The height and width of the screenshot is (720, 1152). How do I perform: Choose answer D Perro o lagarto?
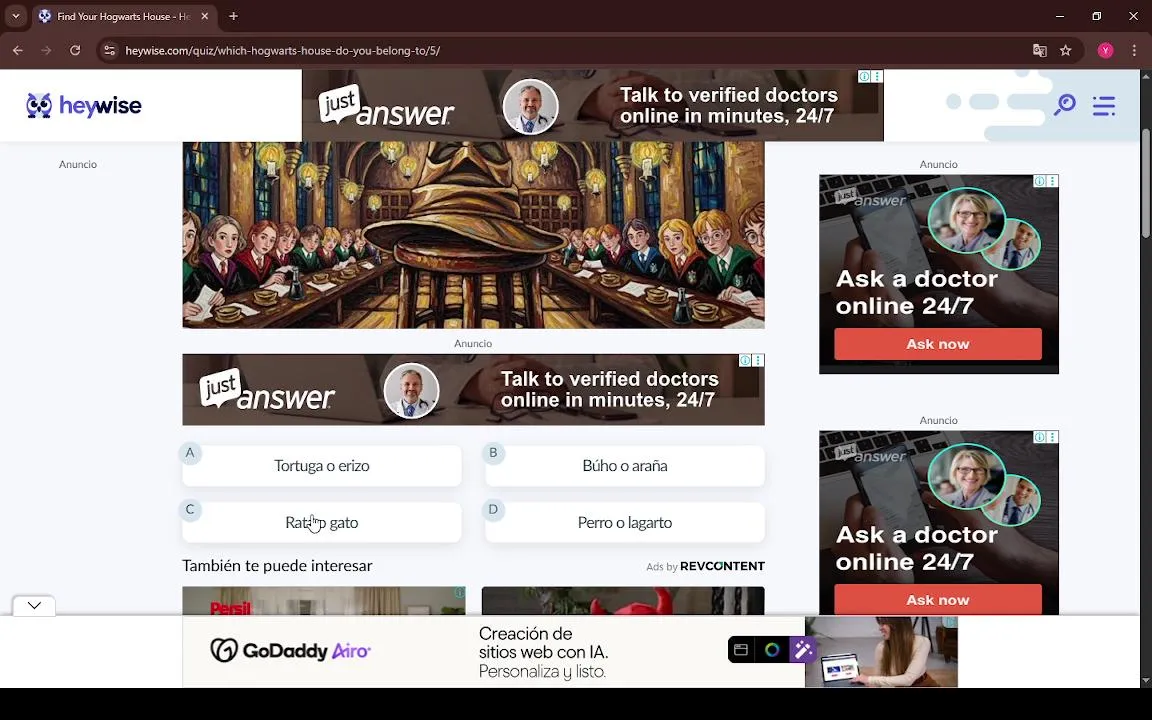click(x=624, y=522)
